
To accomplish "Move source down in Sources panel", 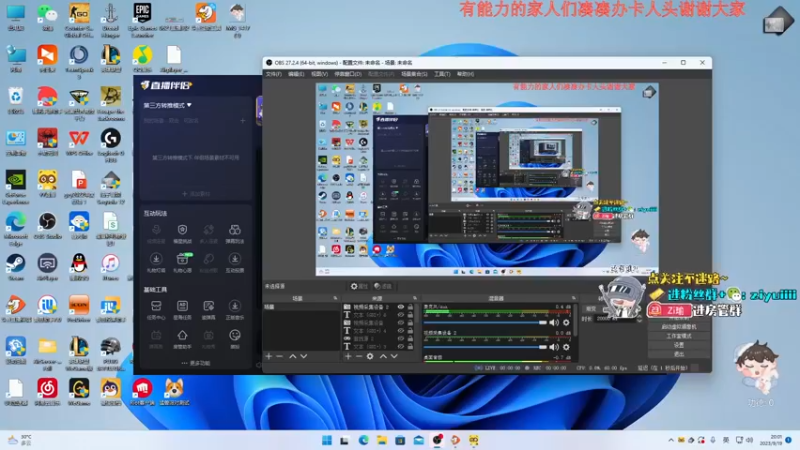I will tap(394, 356).
